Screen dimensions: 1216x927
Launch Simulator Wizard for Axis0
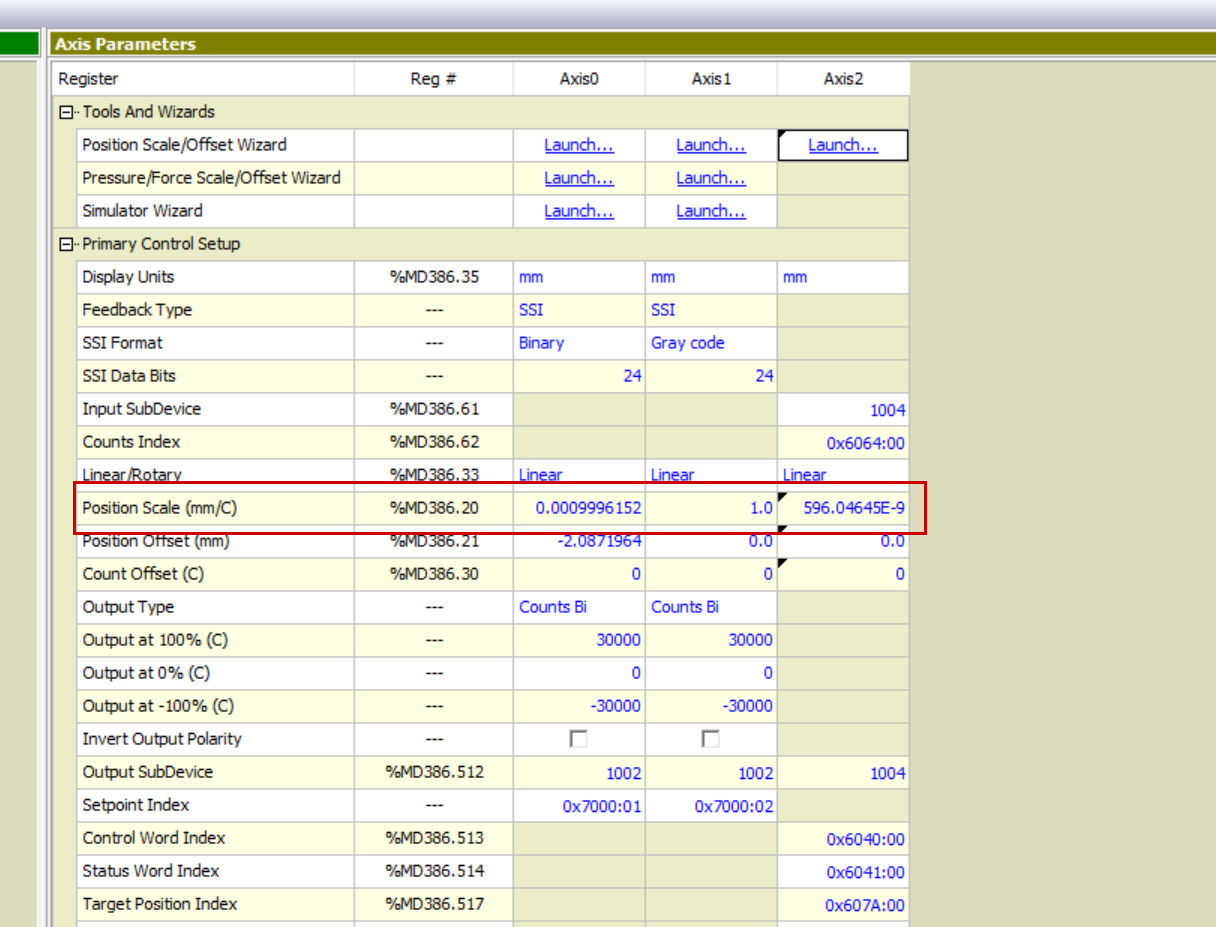[x=579, y=211]
